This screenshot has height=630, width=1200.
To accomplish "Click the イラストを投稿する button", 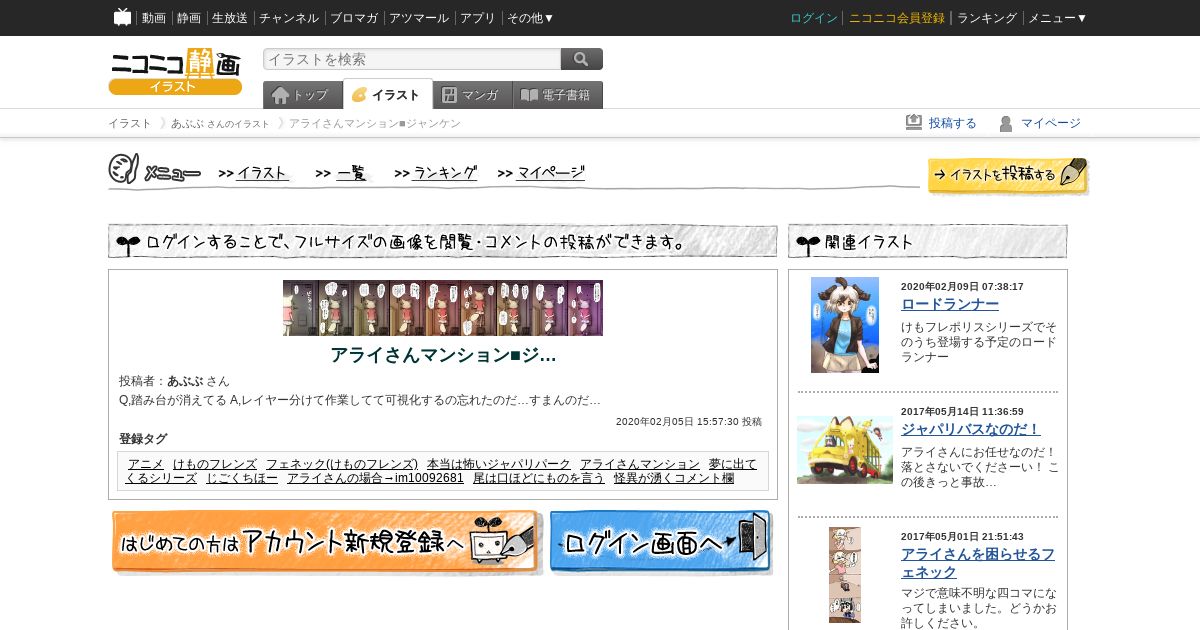I will (1008, 175).
